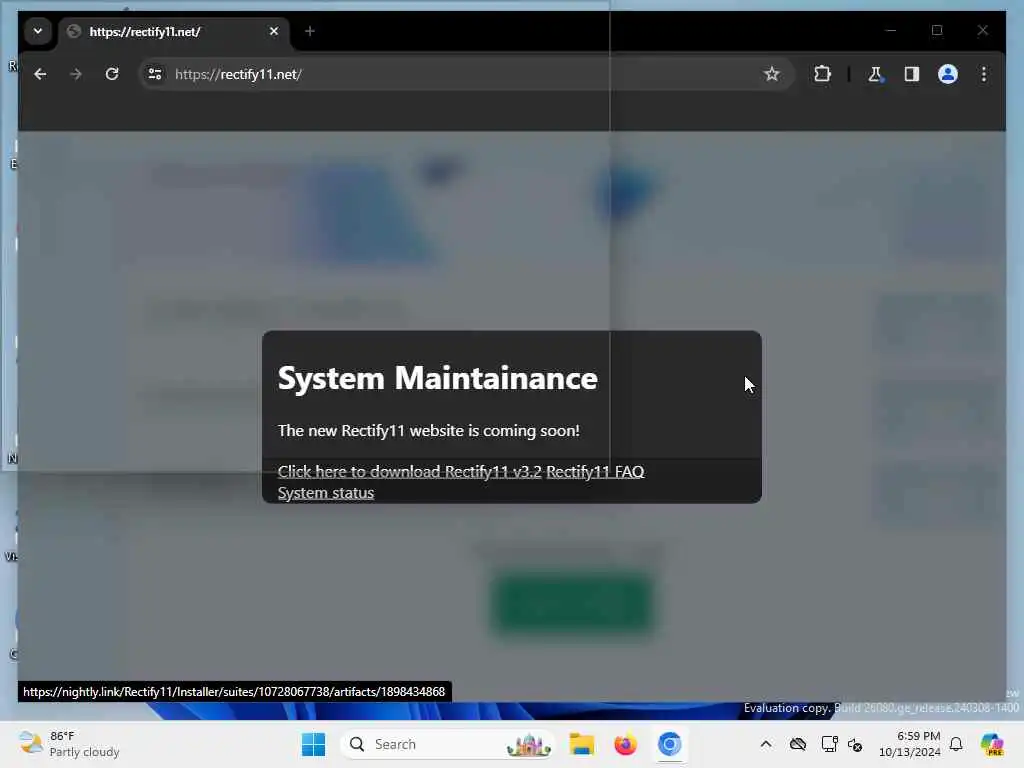The image size is (1024, 768).
Task: Toggle the browser side panel
Action: pos(912,74)
